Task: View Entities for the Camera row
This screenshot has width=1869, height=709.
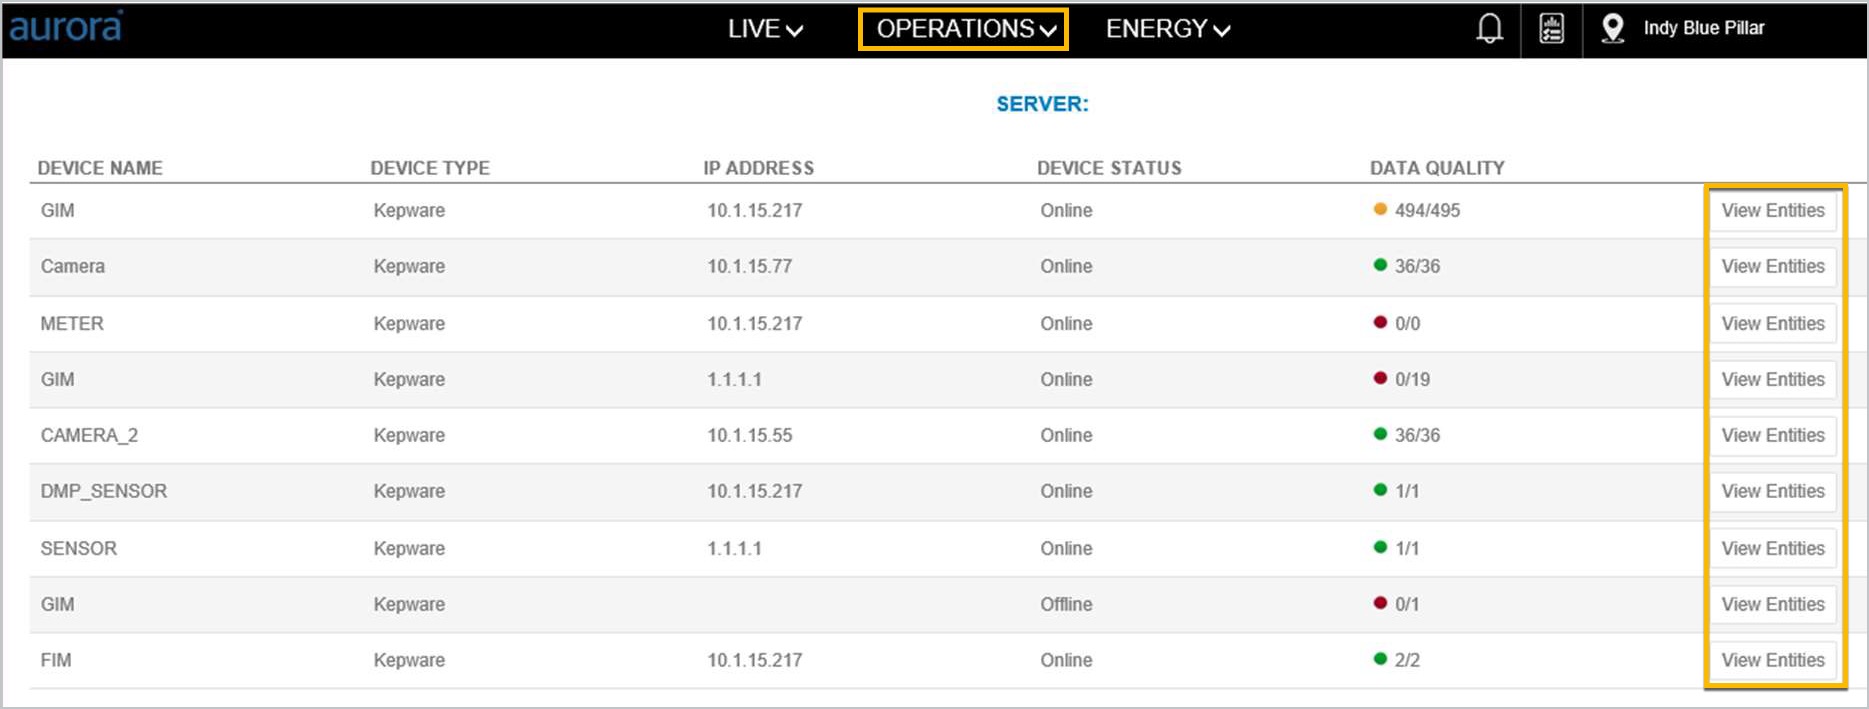Action: [x=1772, y=267]
